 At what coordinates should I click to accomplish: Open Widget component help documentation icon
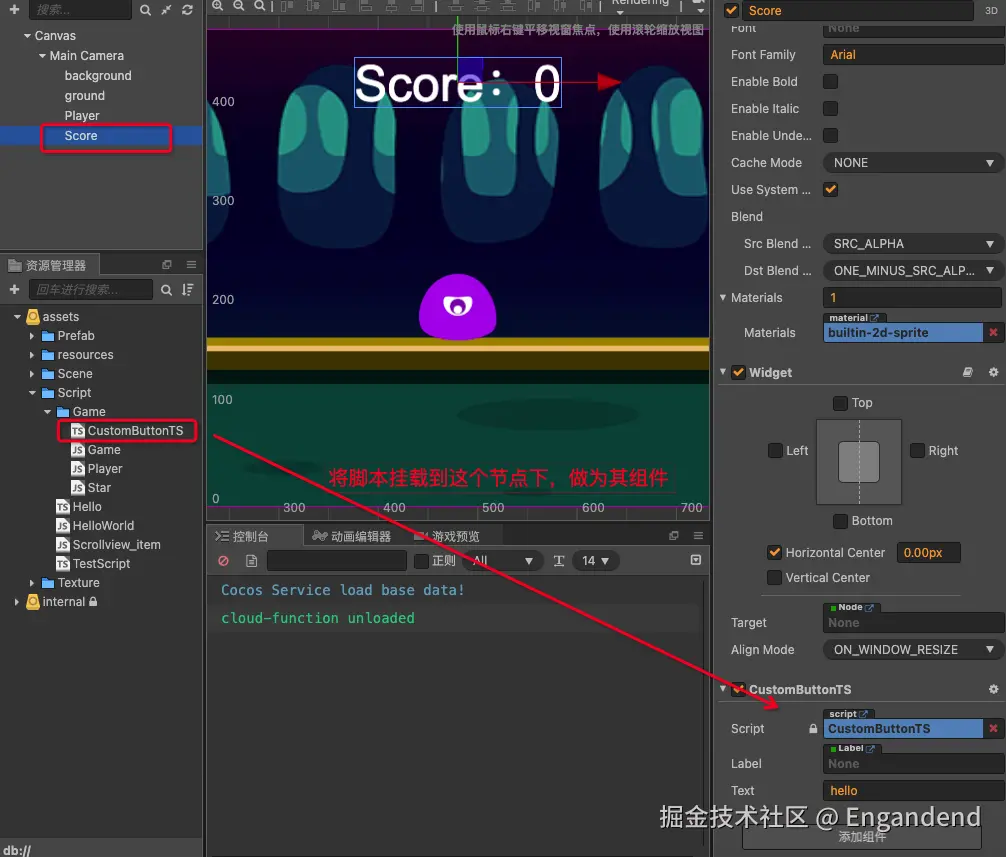[968, 372]
